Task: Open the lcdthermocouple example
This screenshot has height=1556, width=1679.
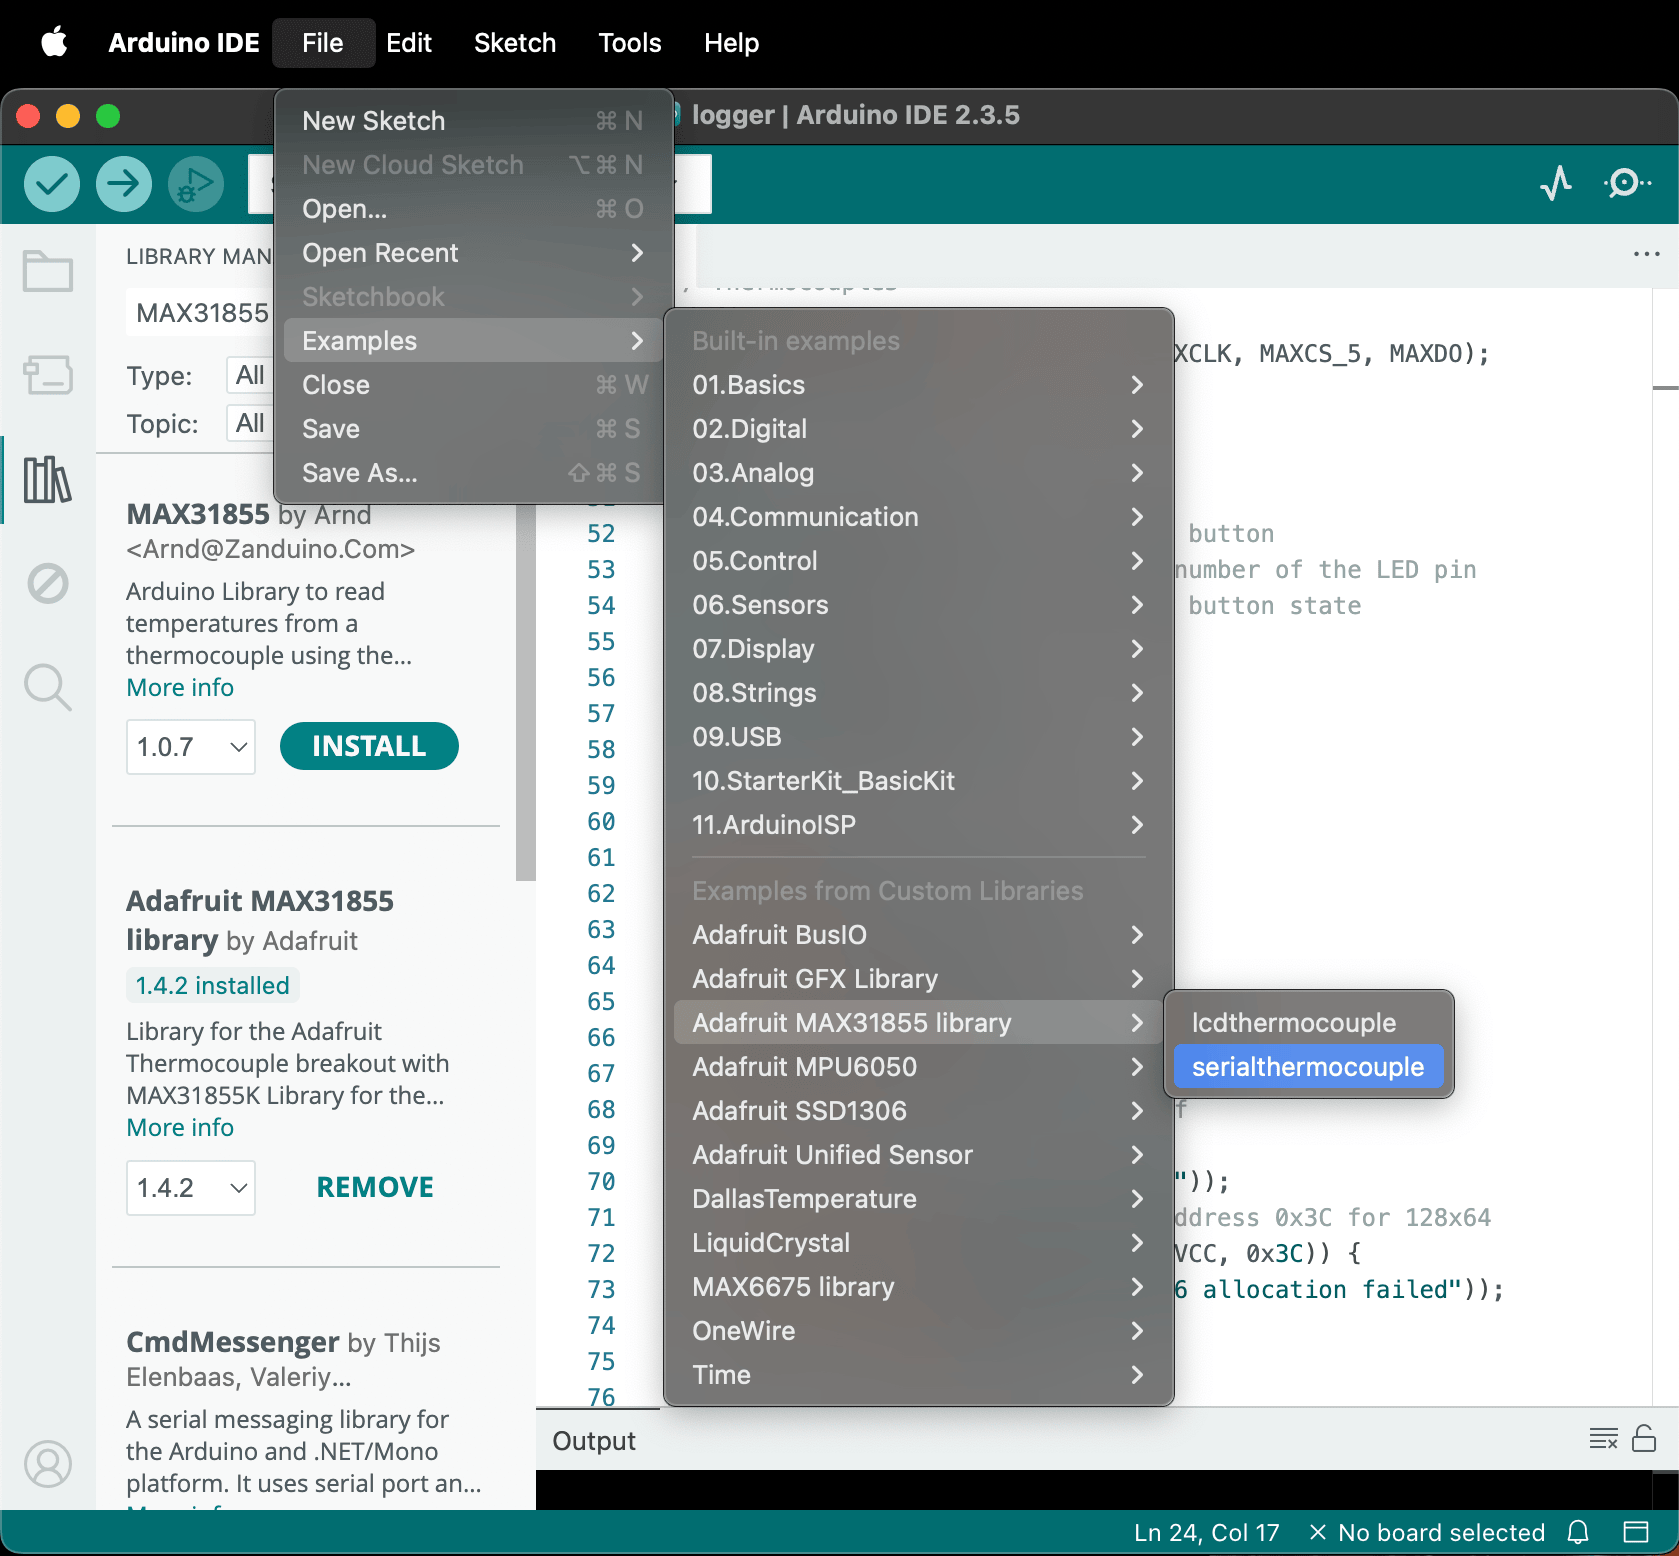Action: coord(1308,1023)
